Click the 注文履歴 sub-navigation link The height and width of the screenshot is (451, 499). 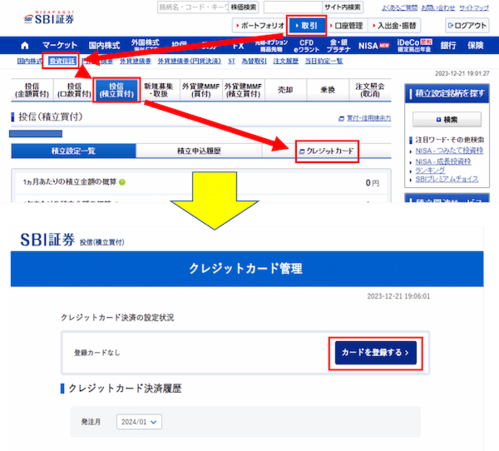[286, 61]
